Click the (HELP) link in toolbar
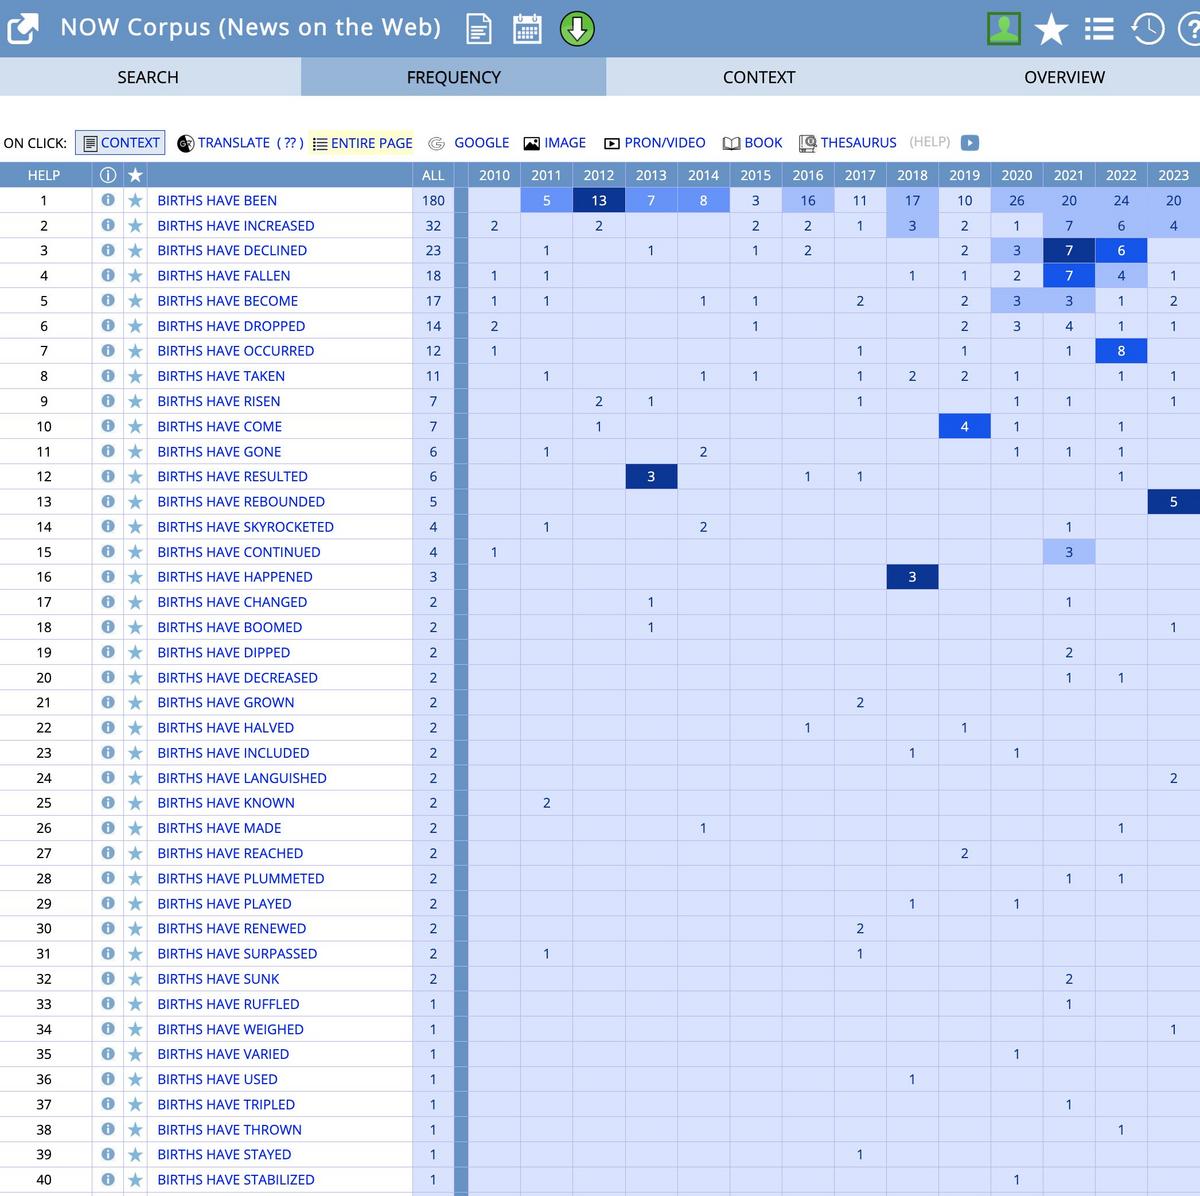 coord(930,142)
